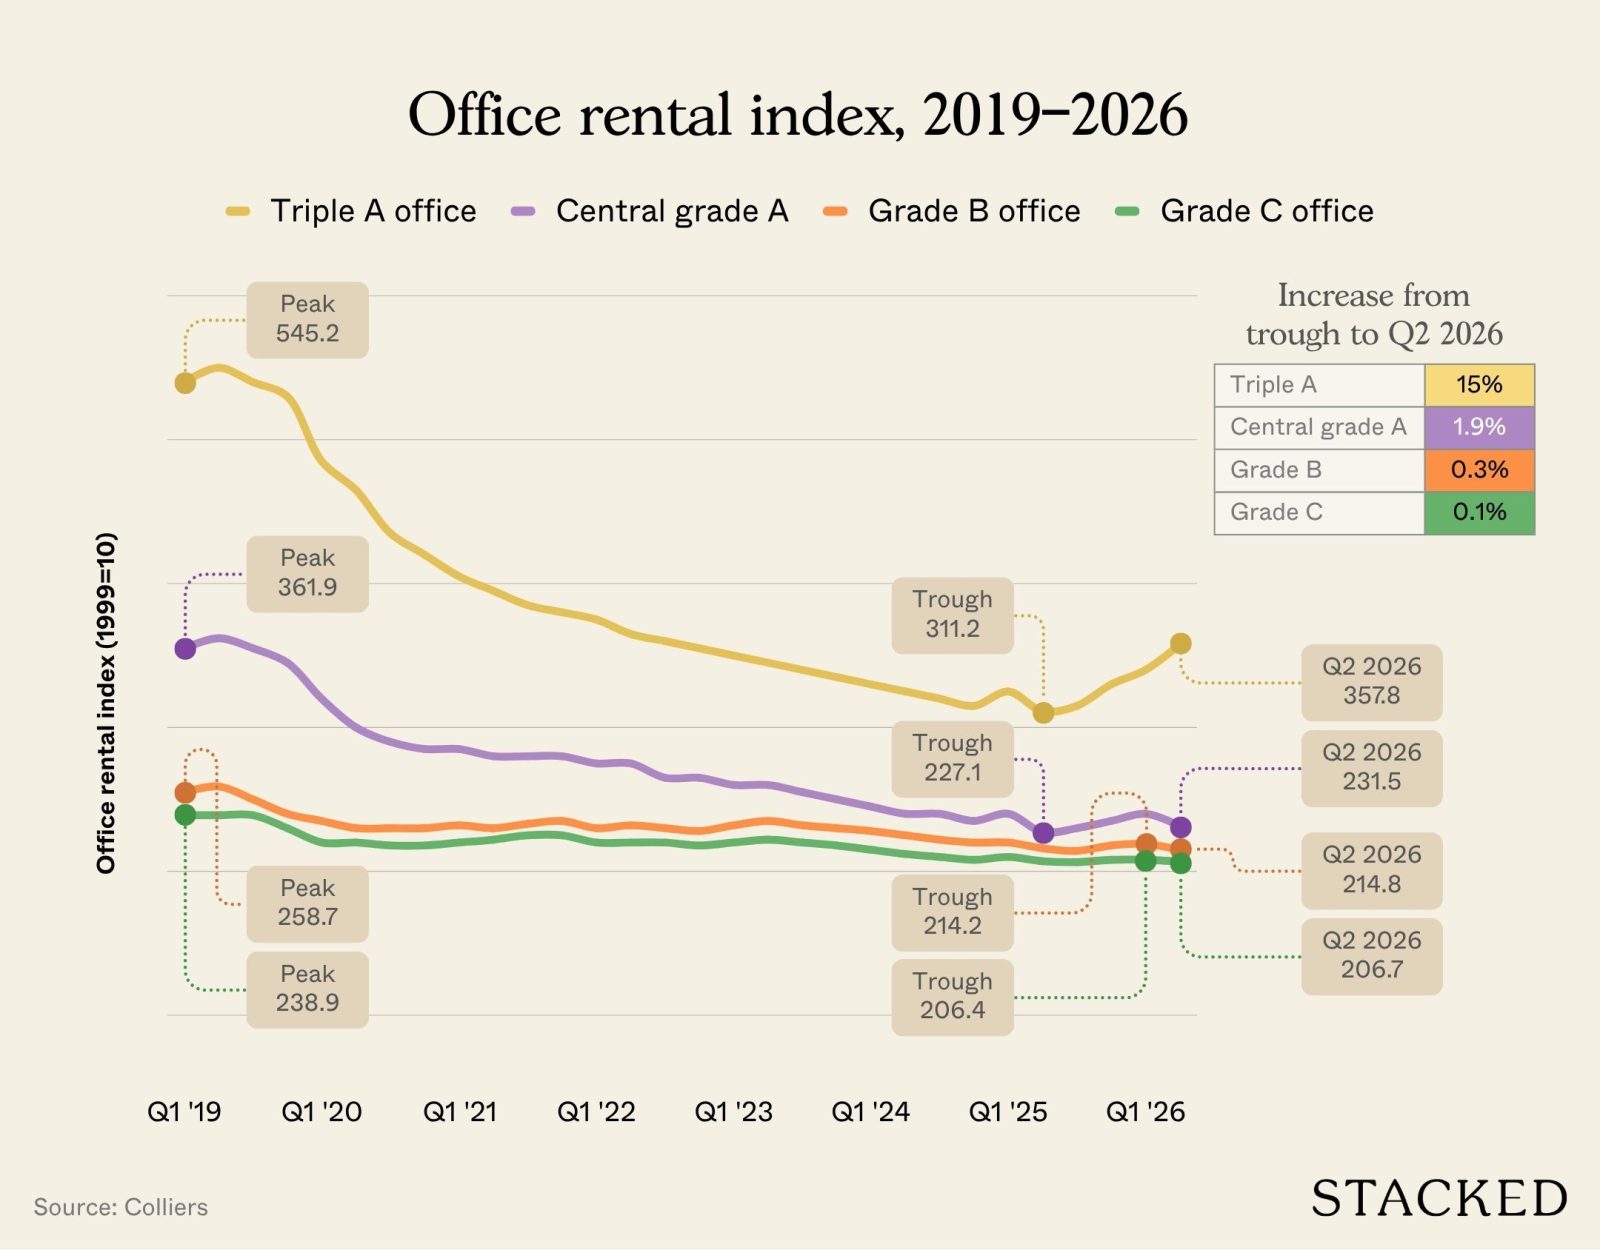Click the STACKED logo
This screenshot has height=1250, width=1600.
(1439, 1198)
